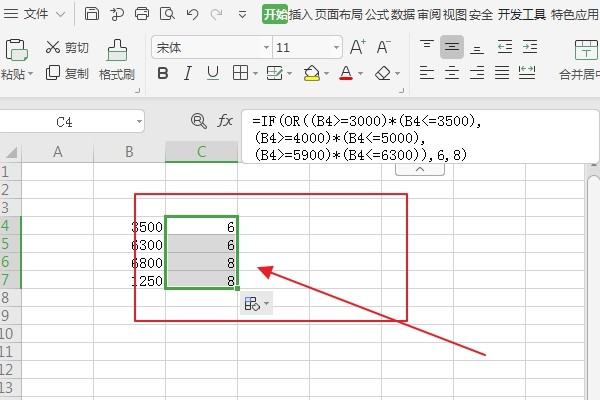This screenshot has height=400, width=600.
Task: Click the 剪切 cut button
Action: point(67,47)
